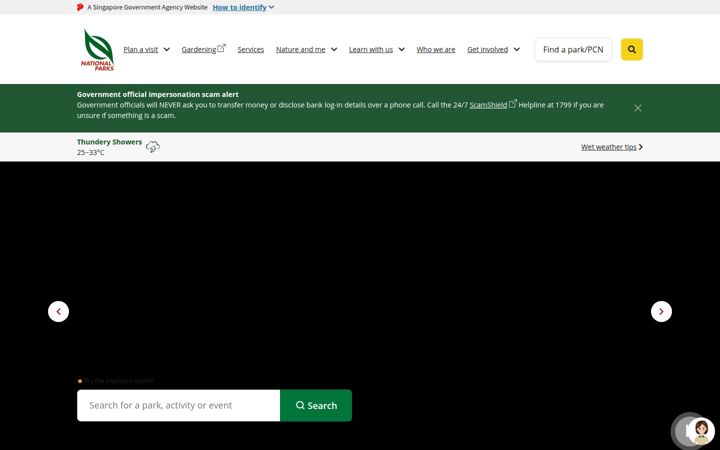Click external link icon beside Gardening
720x450 pixels.
(221, 48)
